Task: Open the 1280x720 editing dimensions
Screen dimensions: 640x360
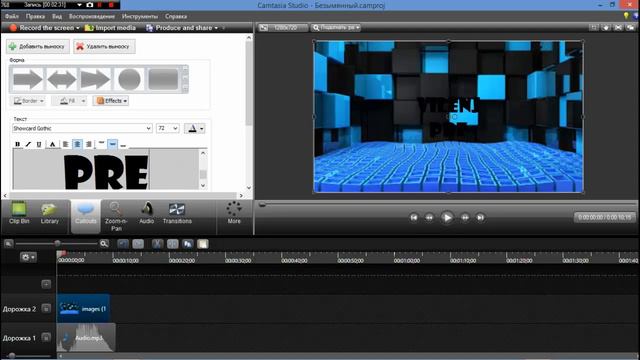Action: (x=284, y=28)
